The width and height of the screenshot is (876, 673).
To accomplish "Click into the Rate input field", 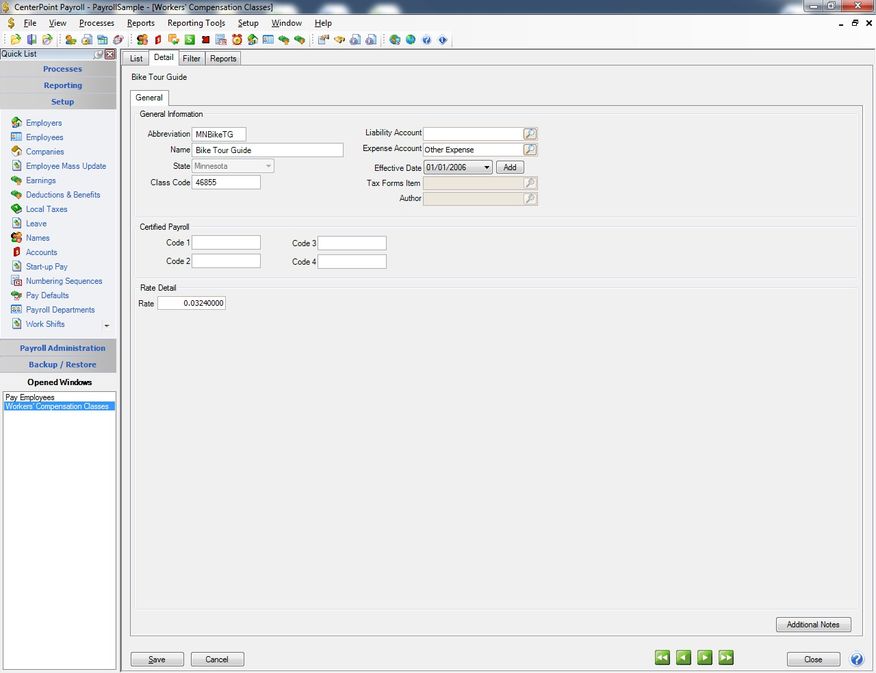I will click(x=191, y=303).
